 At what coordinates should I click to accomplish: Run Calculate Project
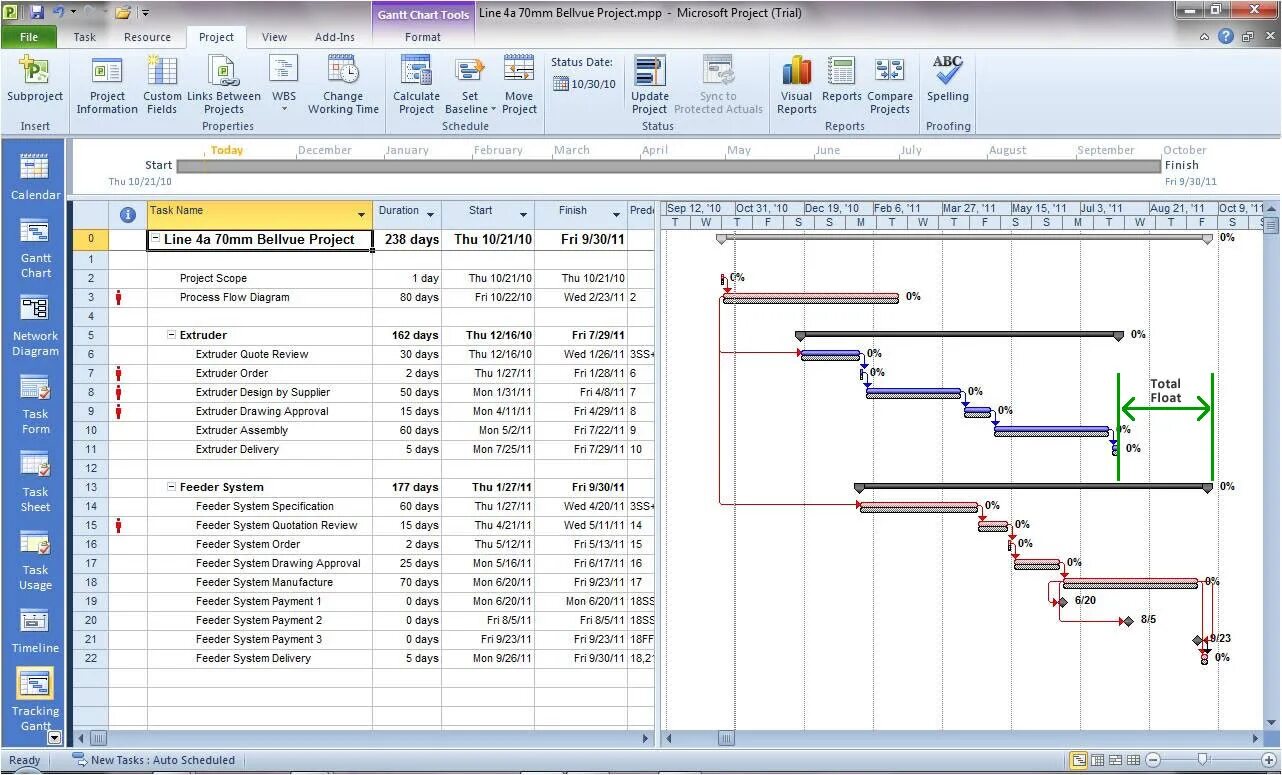(416, 86)
